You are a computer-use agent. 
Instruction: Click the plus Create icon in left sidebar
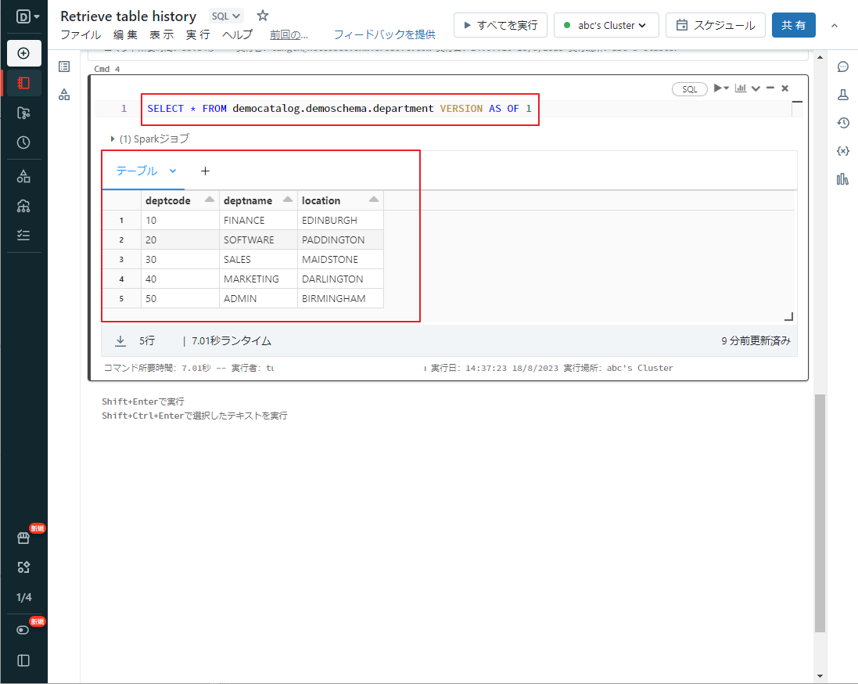coord(24,53)
